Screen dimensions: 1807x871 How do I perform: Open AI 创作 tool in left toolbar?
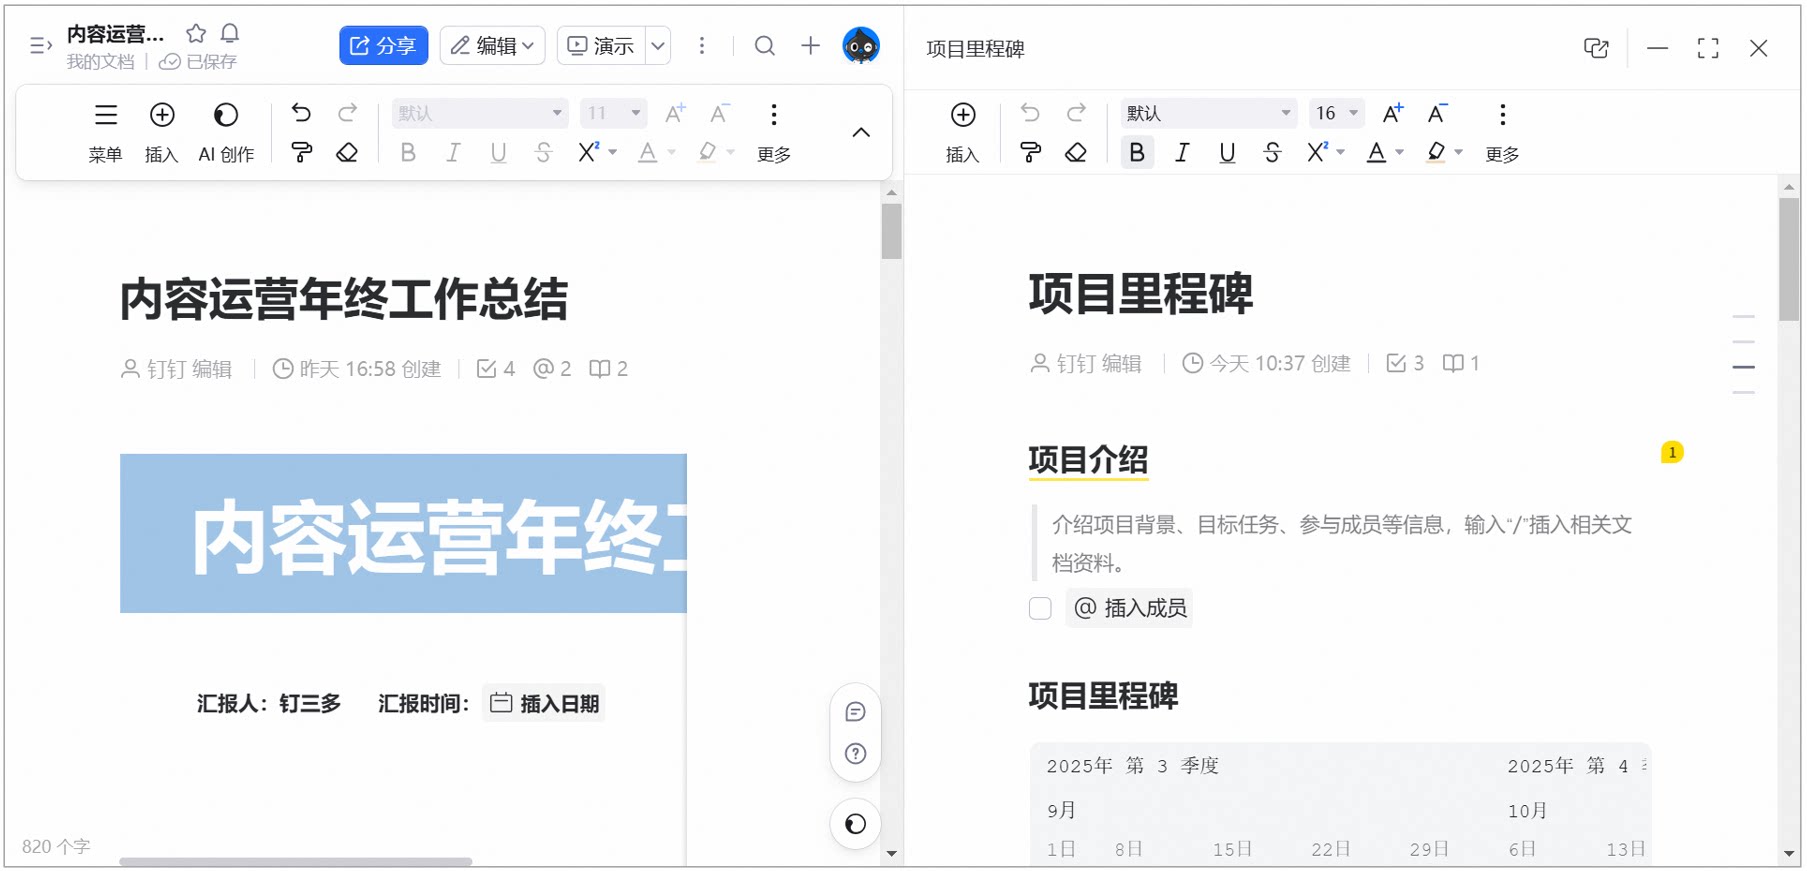226,132
